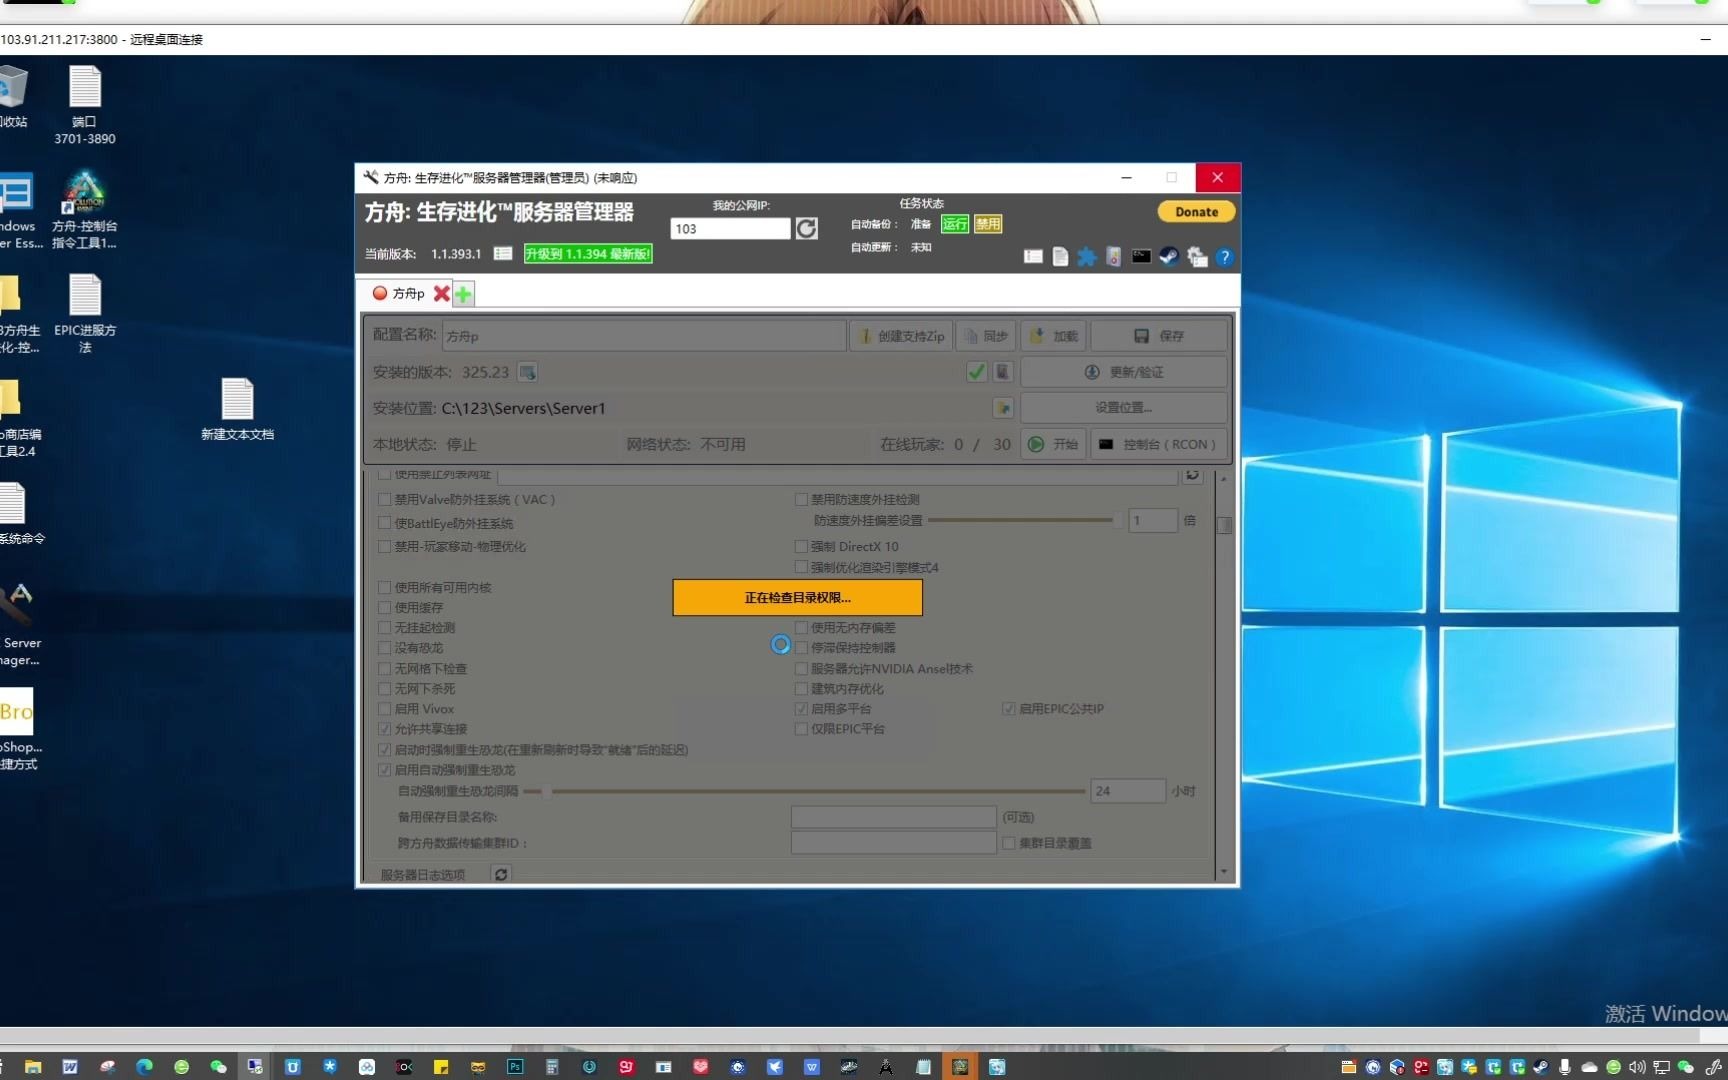
Task: Toggle 禁用Valve防外挂系统 (VAC) checkbox
Action: pos(385,499)
